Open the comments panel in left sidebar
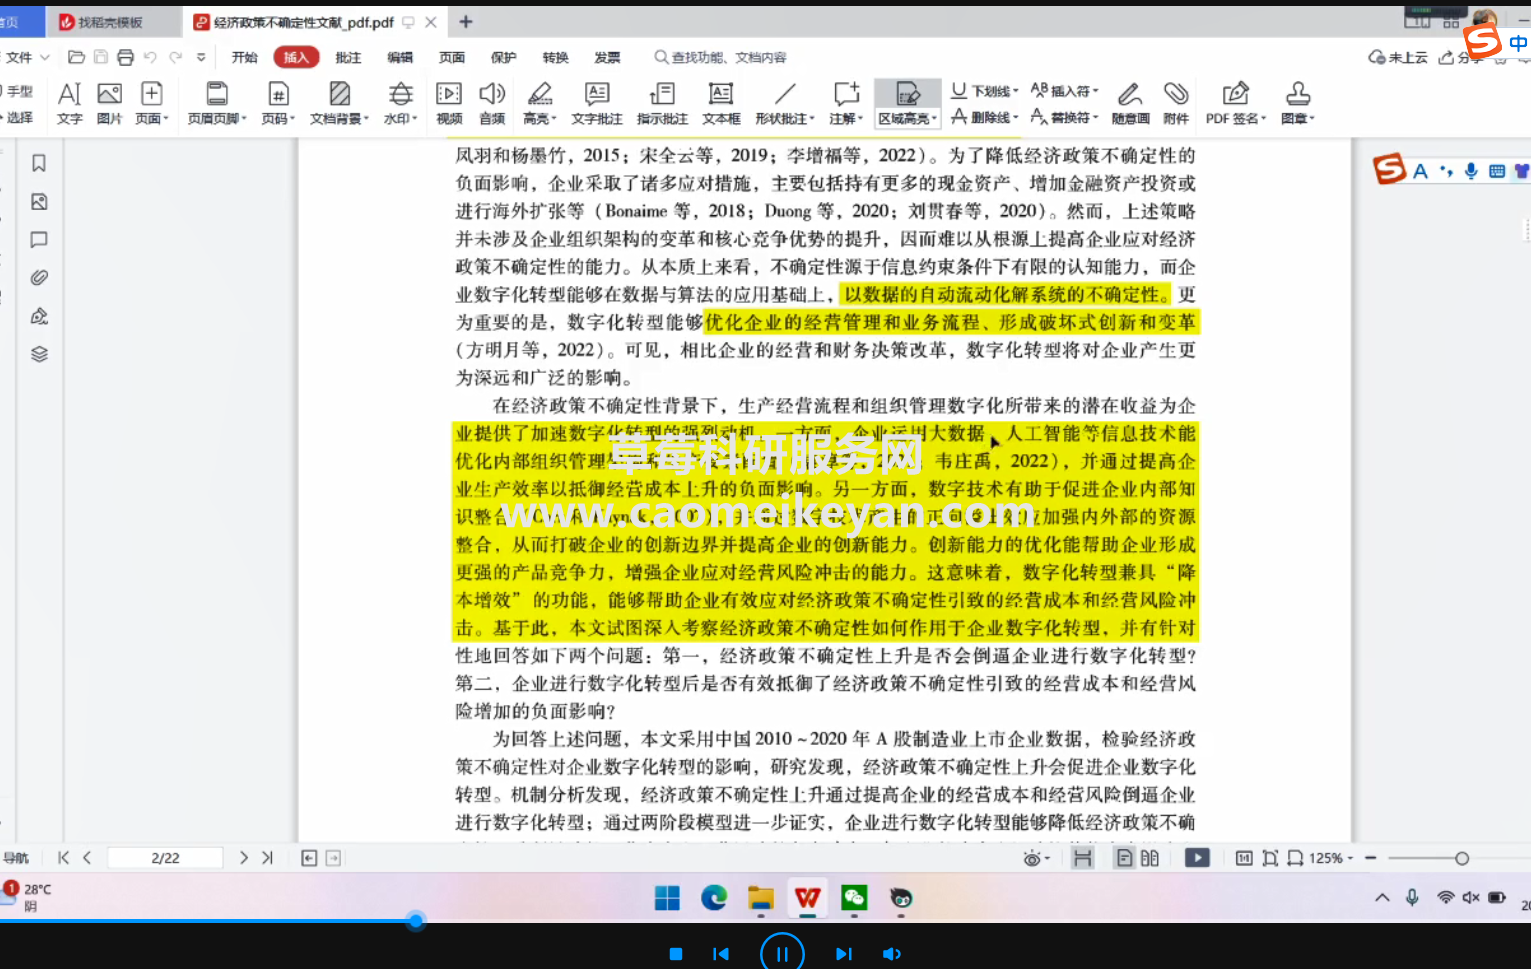The width and height of the screenshot is (1531, 969). point(39,240)
